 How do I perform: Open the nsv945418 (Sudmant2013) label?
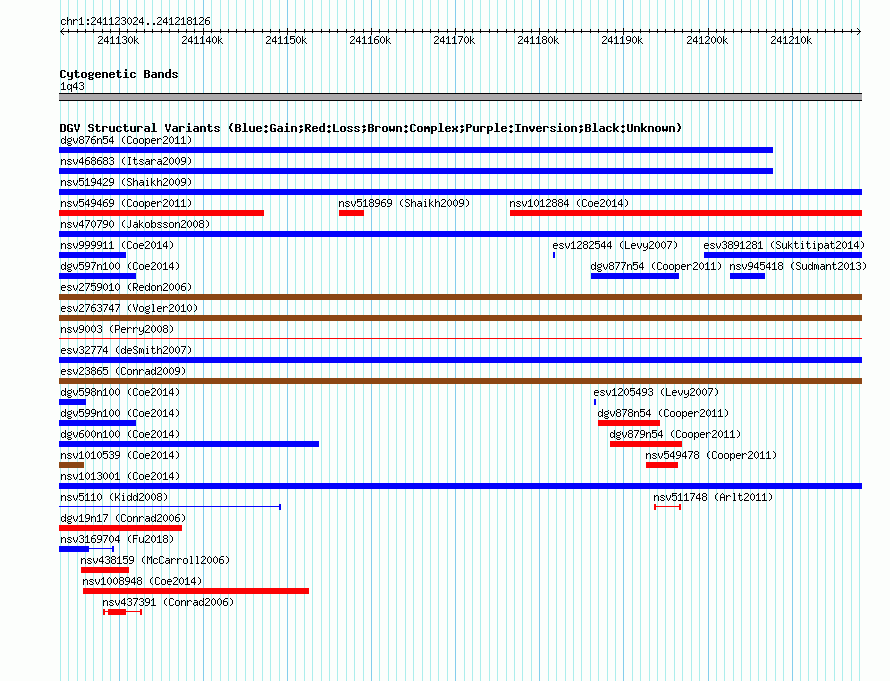pyautogui.click(x=798, y=266)
